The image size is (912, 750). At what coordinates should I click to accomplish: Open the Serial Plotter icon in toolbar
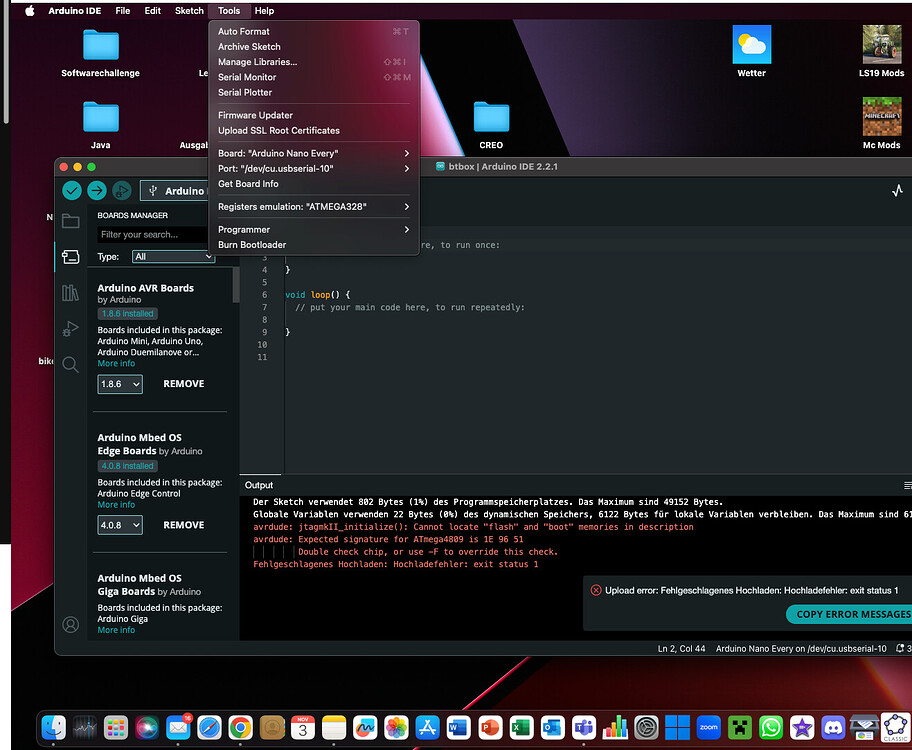(897, 190)
